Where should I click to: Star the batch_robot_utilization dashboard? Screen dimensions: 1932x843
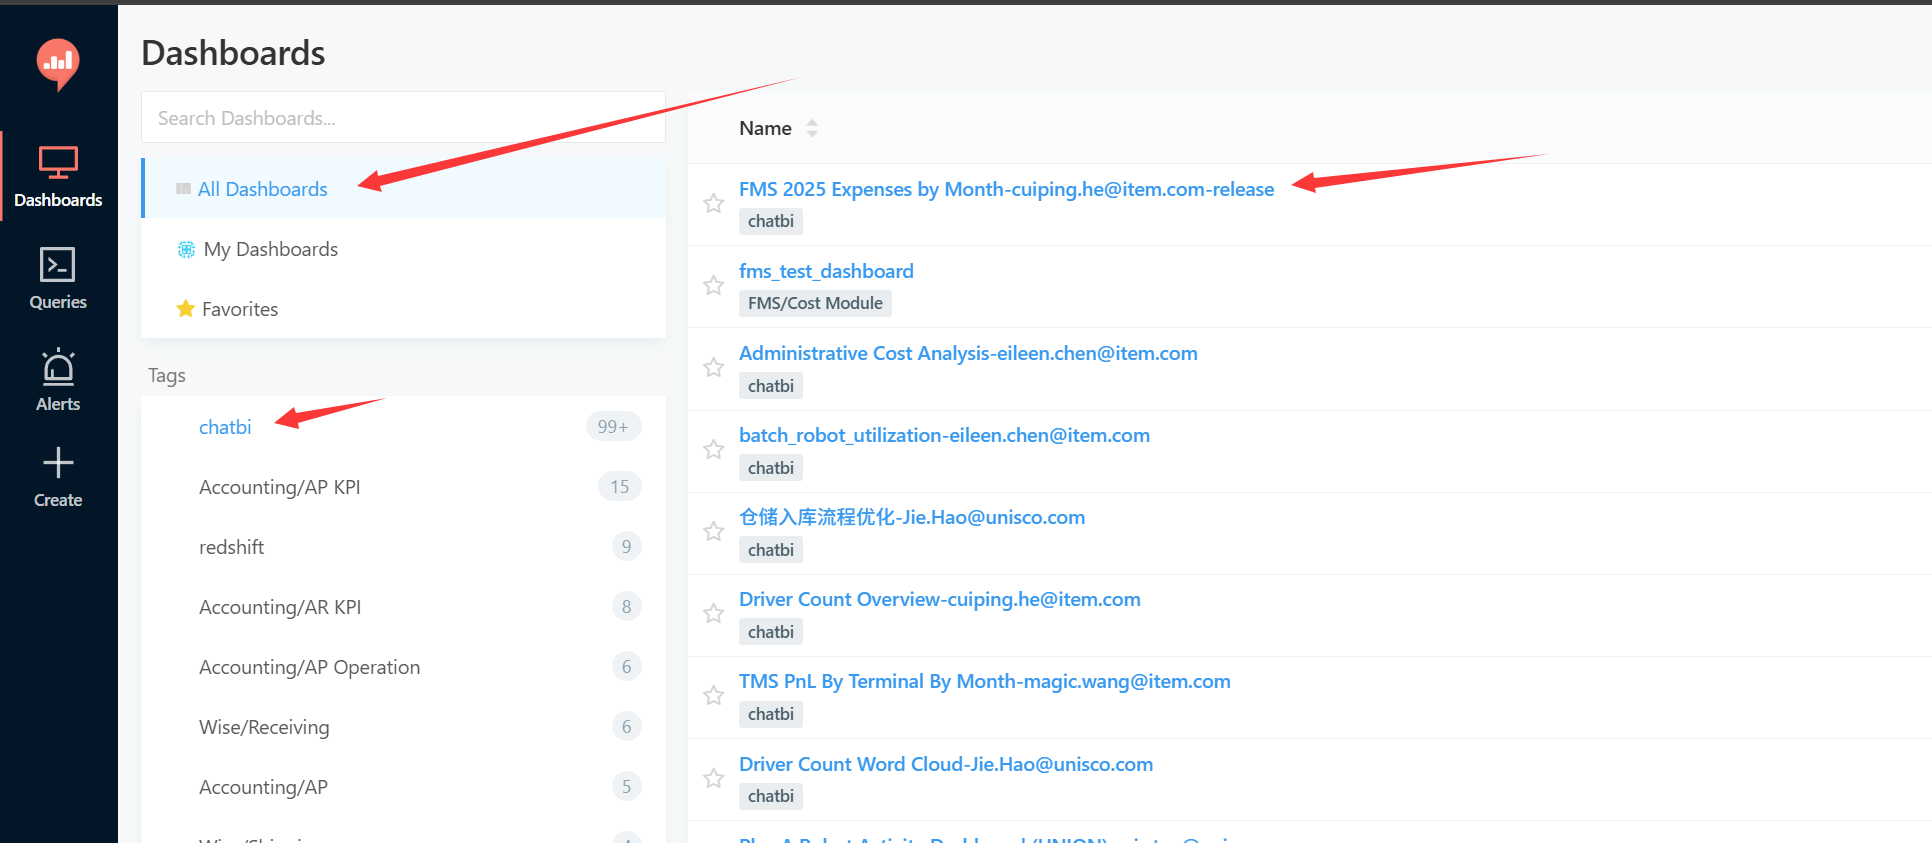click(x=713, y=450)
